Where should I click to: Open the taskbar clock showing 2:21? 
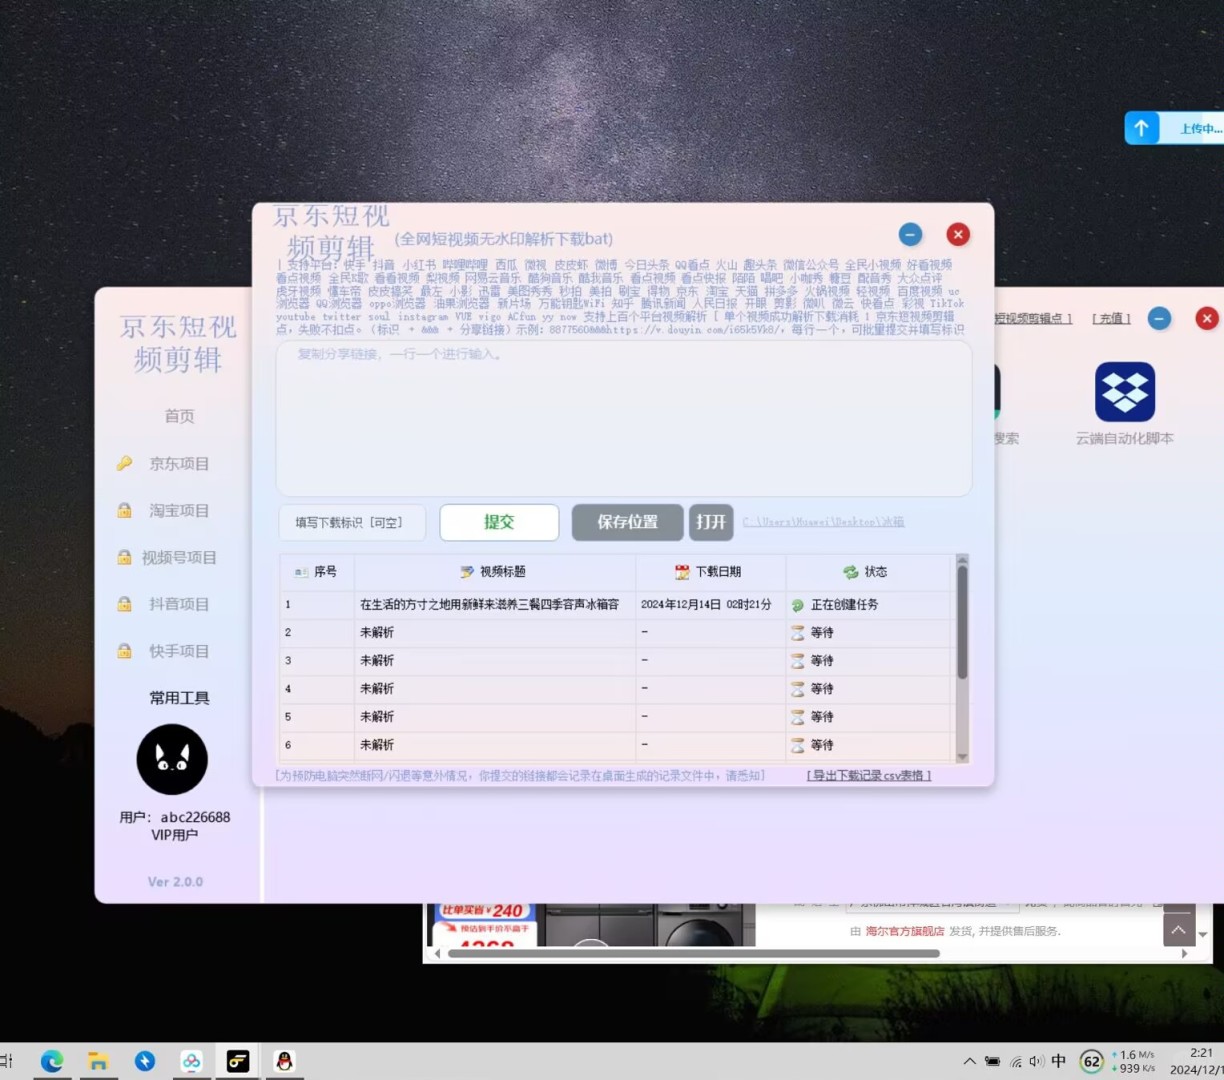[1201, 1053]
